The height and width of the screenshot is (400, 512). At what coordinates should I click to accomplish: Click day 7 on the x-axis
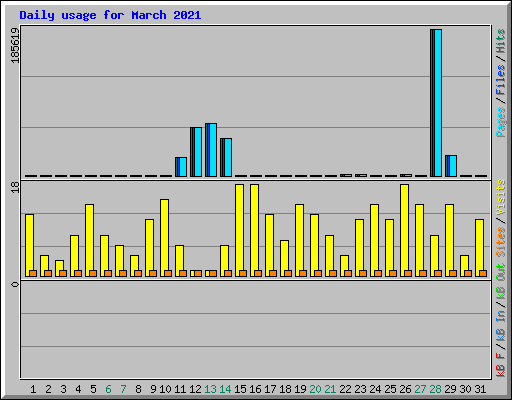[x=123, y=389]
